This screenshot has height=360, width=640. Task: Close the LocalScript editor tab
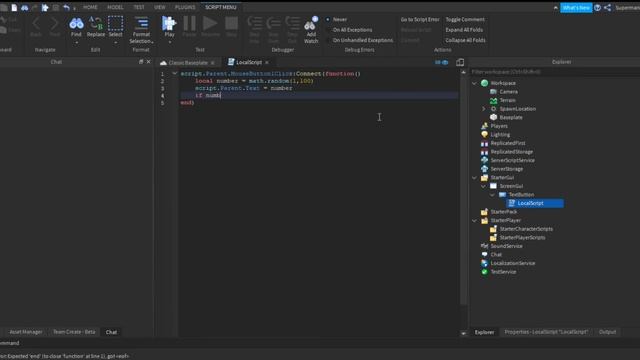coord(267,62)
